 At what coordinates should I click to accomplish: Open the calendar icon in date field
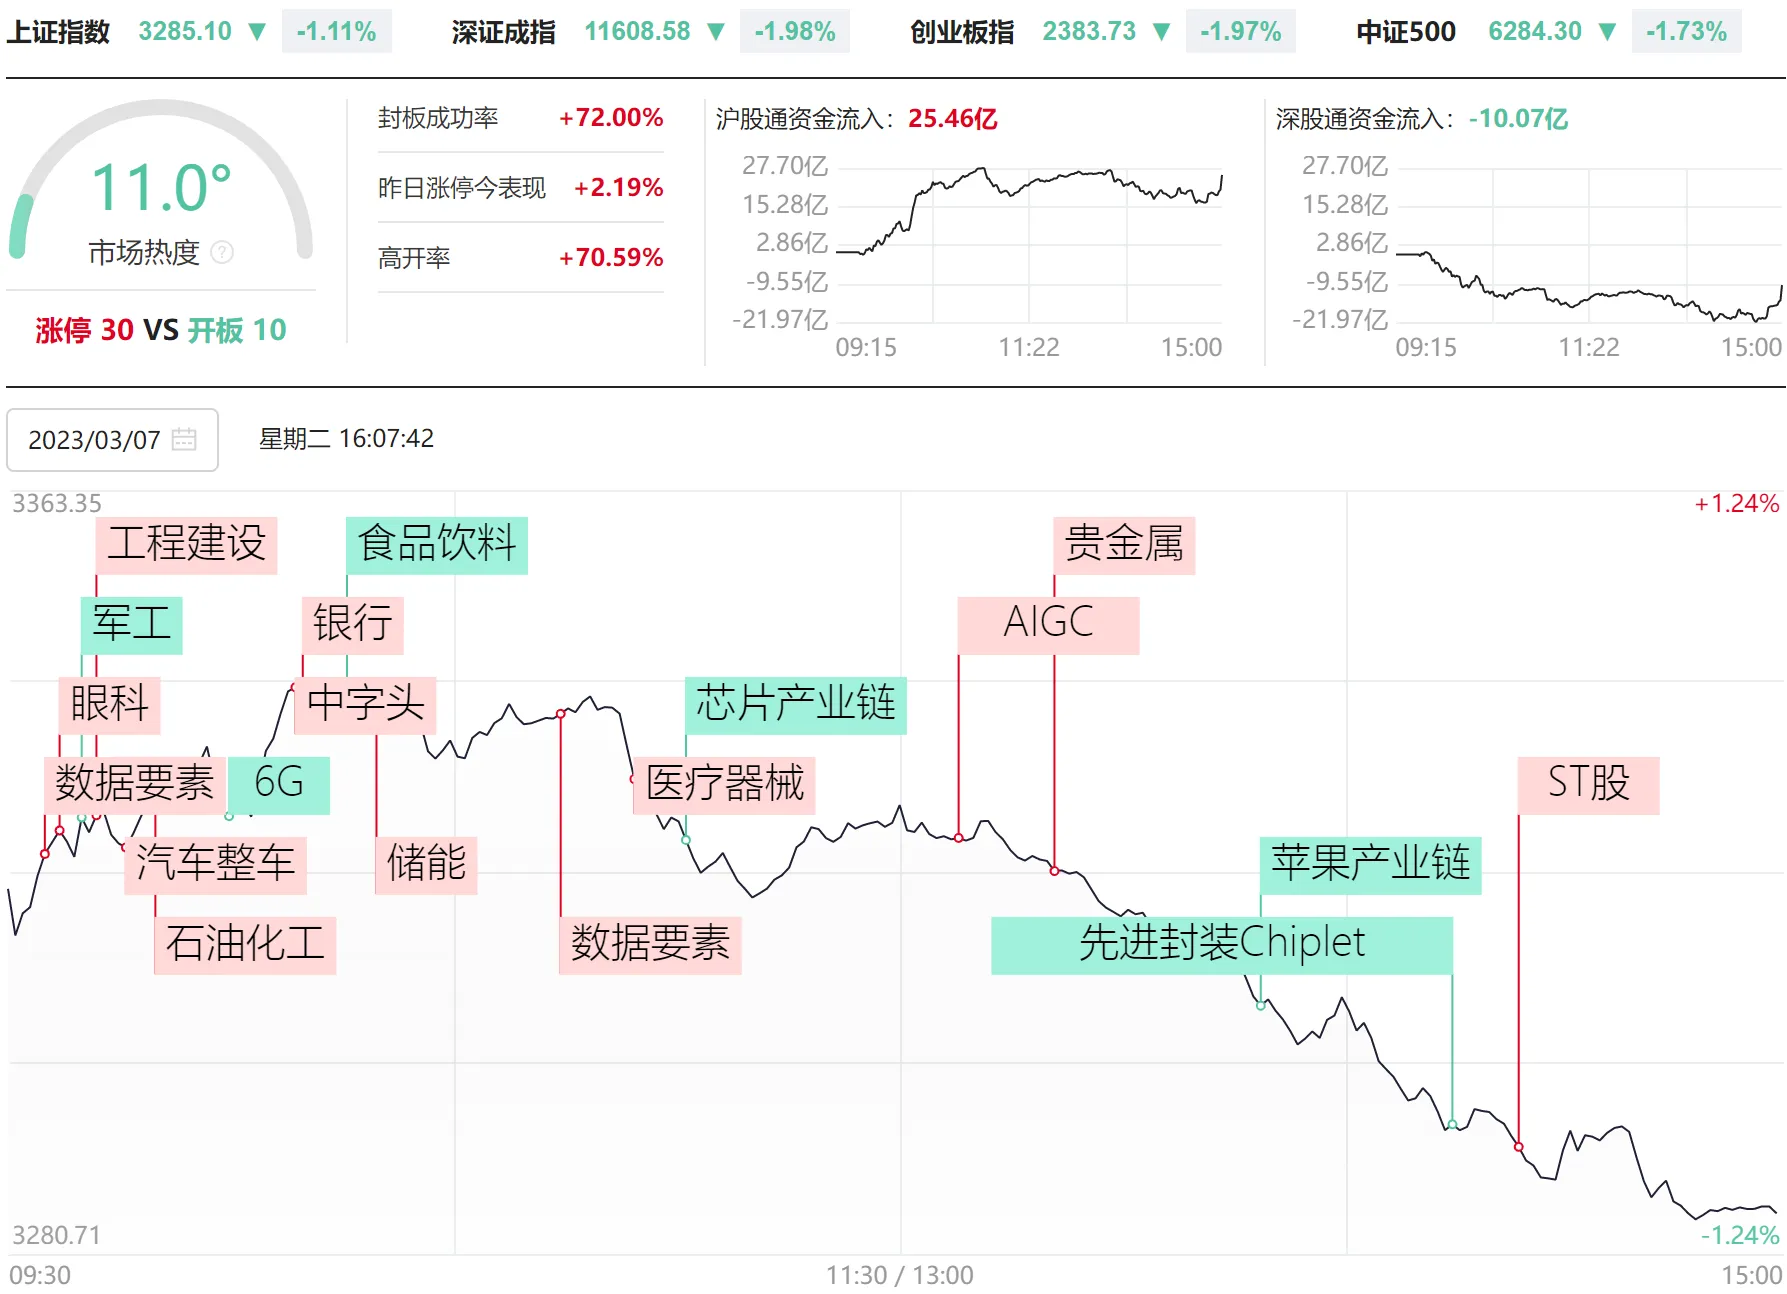[x=184, y=439]
